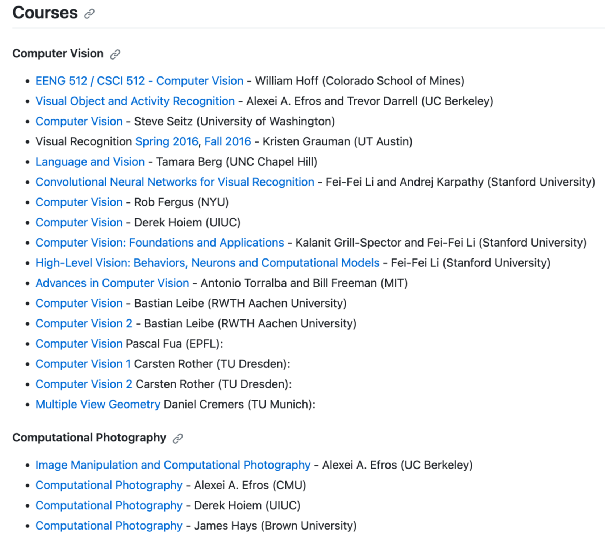Open Rob Fergus's Computer Vision course link

coord(79,202)
